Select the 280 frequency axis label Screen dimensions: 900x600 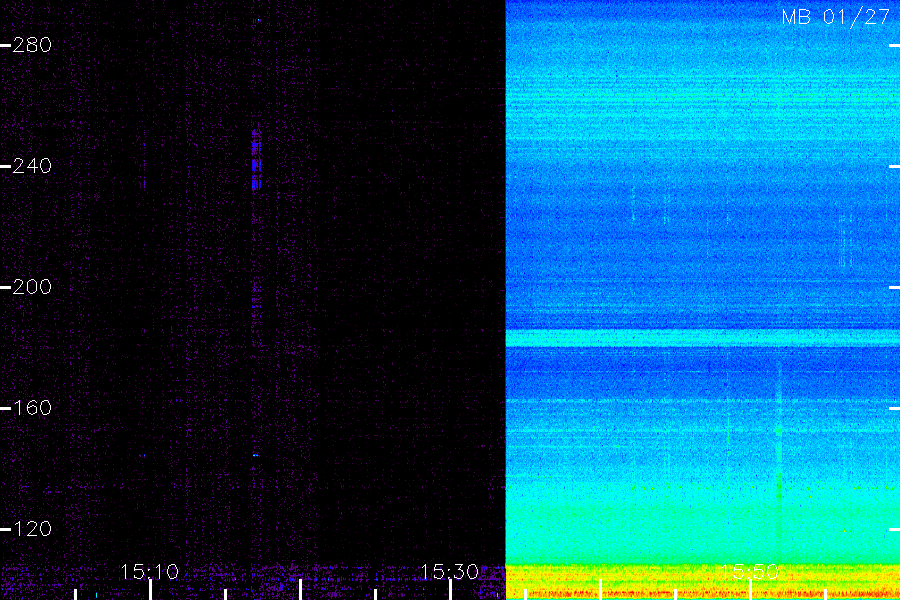coord(32,45)
